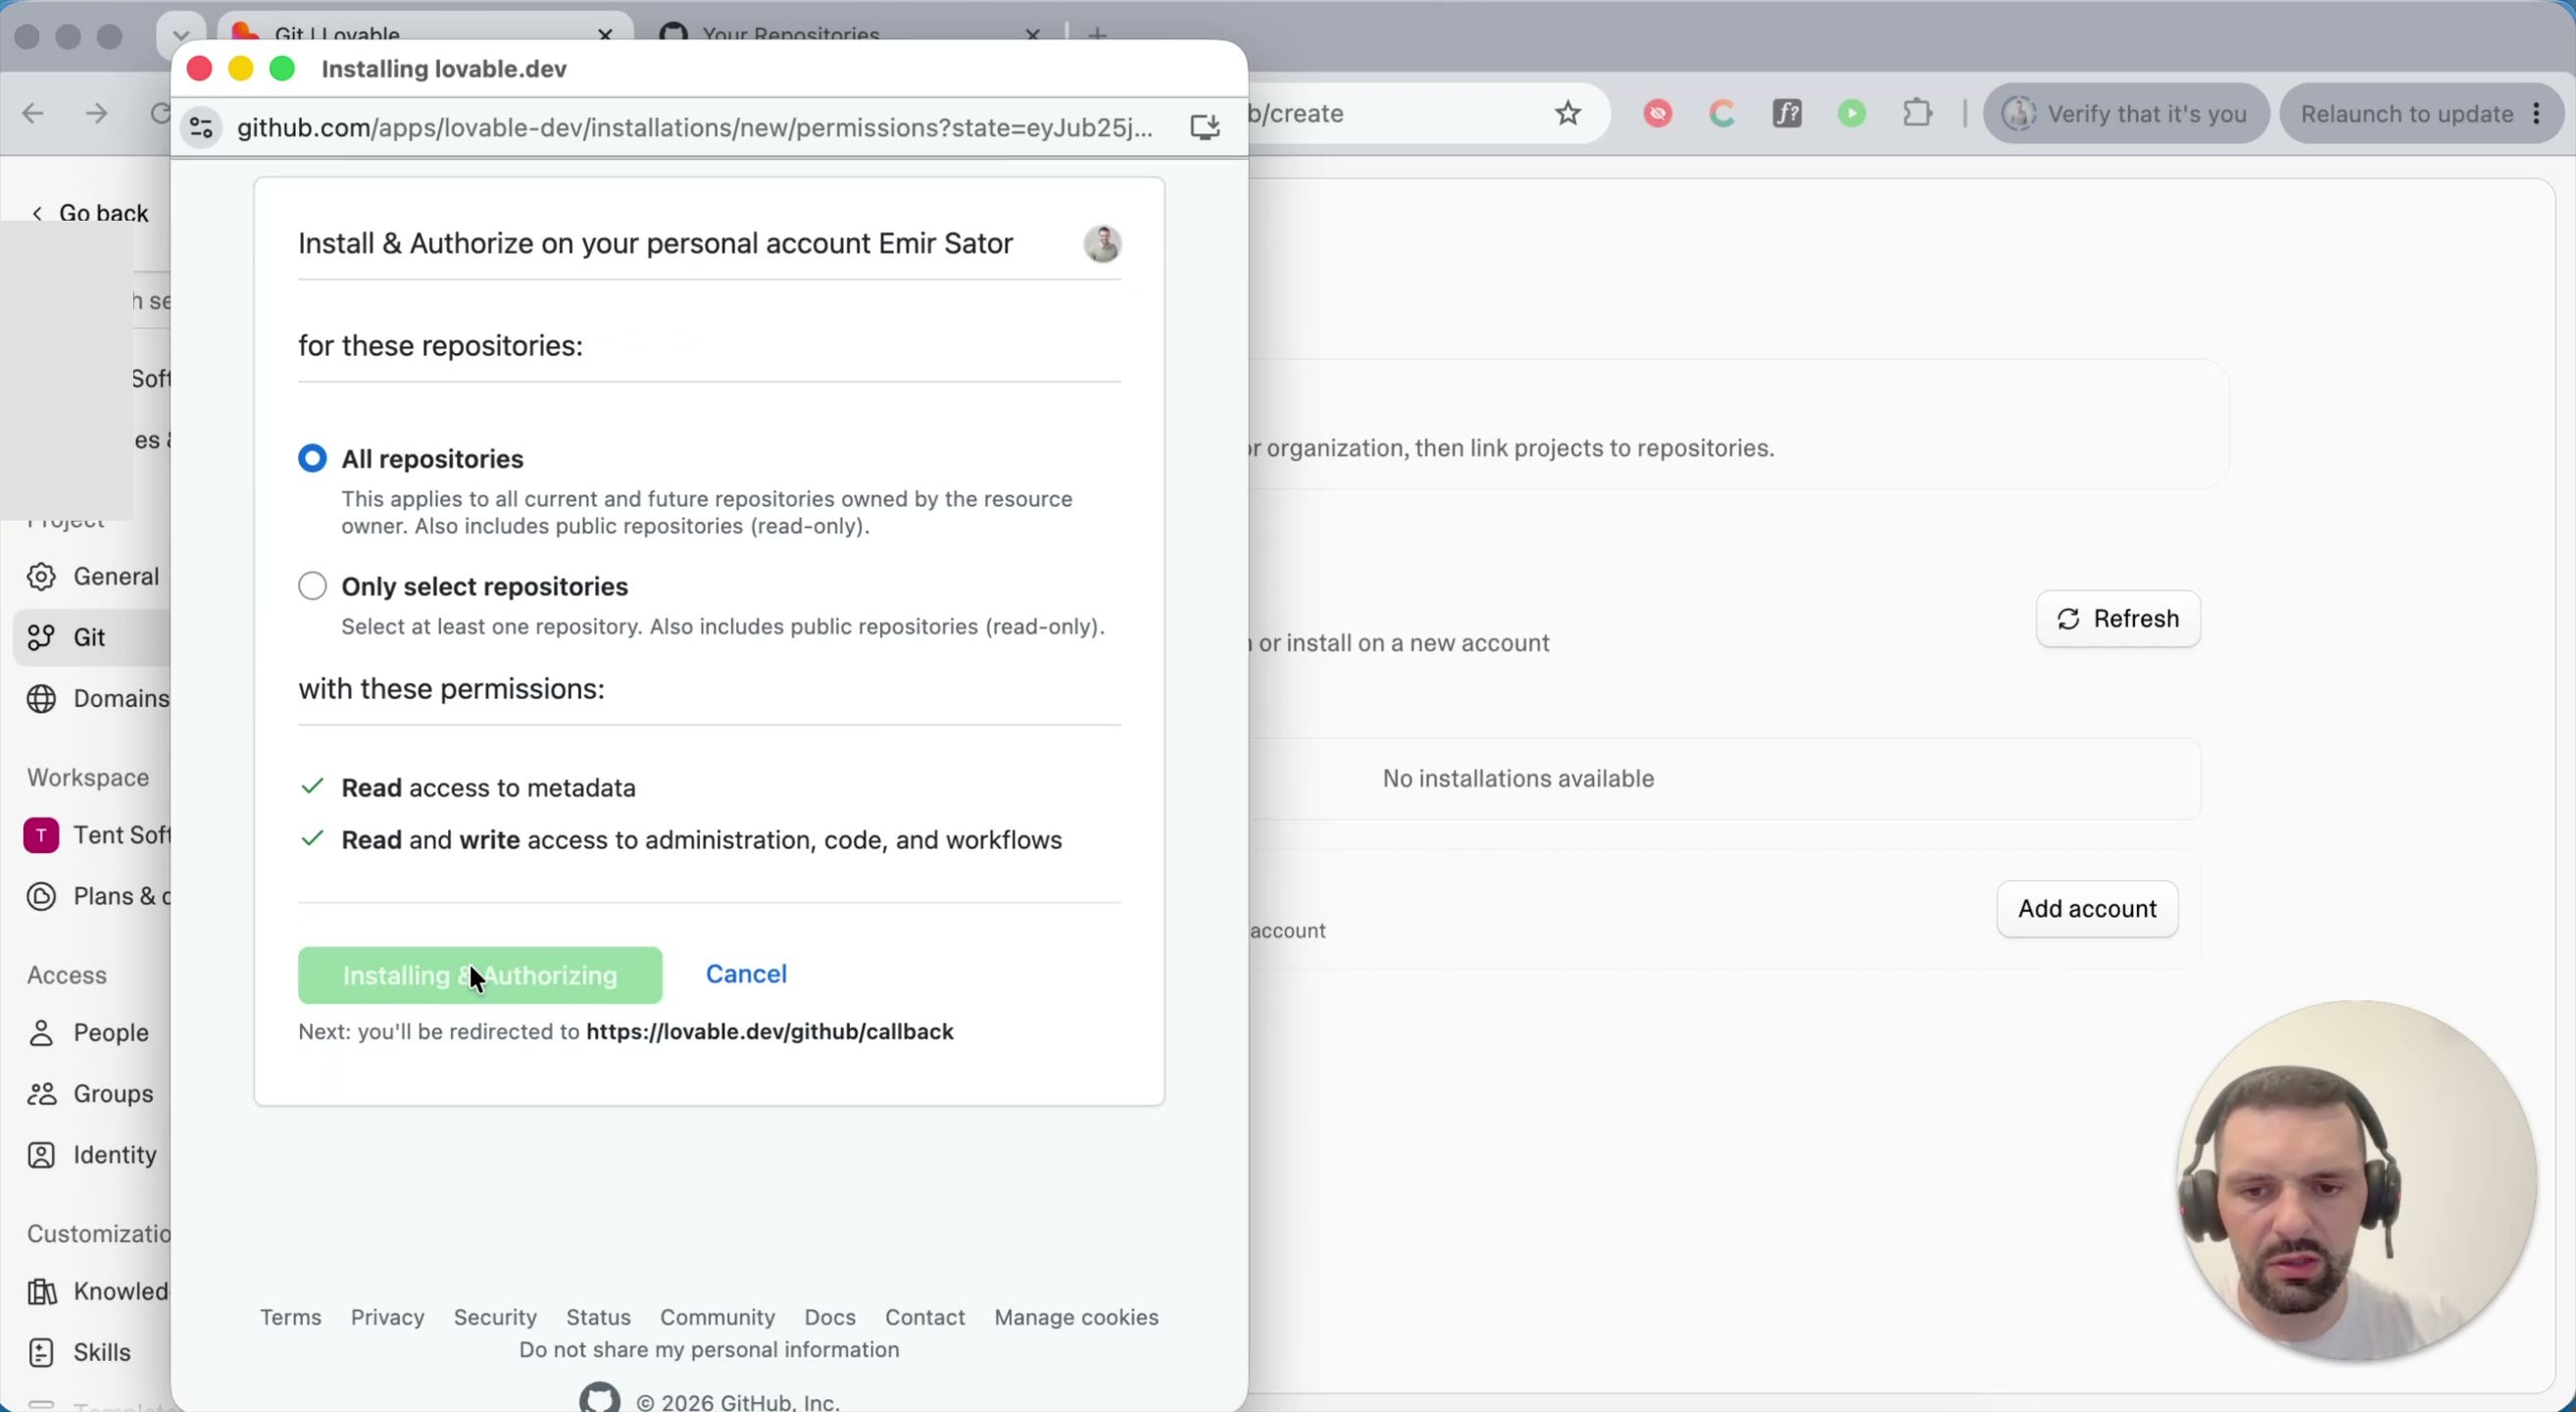
Task: Click the Domains globe icon in sidebar
Action: tap(41, 699)
